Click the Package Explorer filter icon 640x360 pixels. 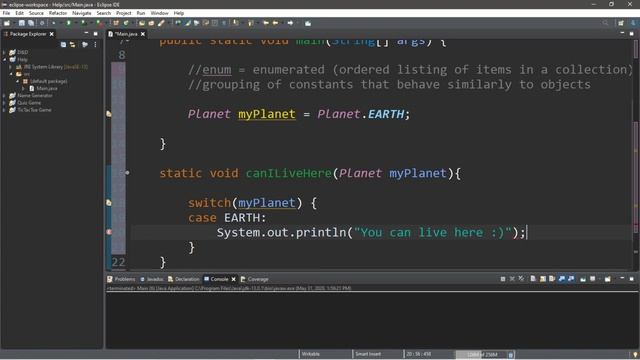[85, 44]
